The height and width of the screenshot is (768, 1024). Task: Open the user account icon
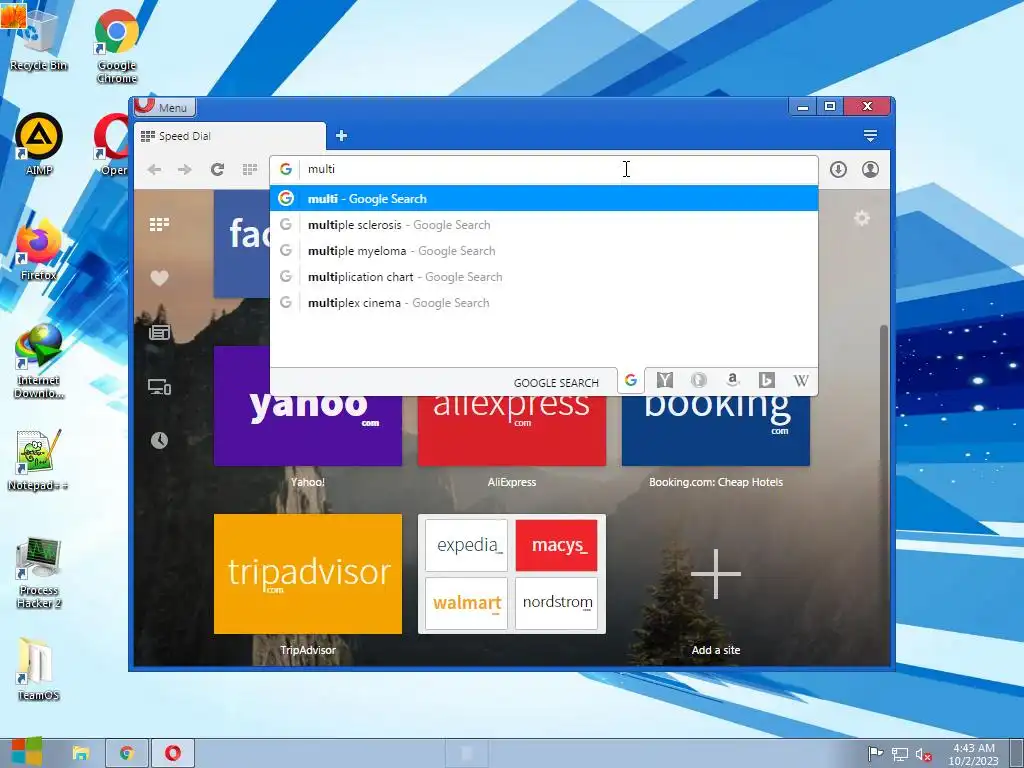pyautogui.click(x=870, y=170)
